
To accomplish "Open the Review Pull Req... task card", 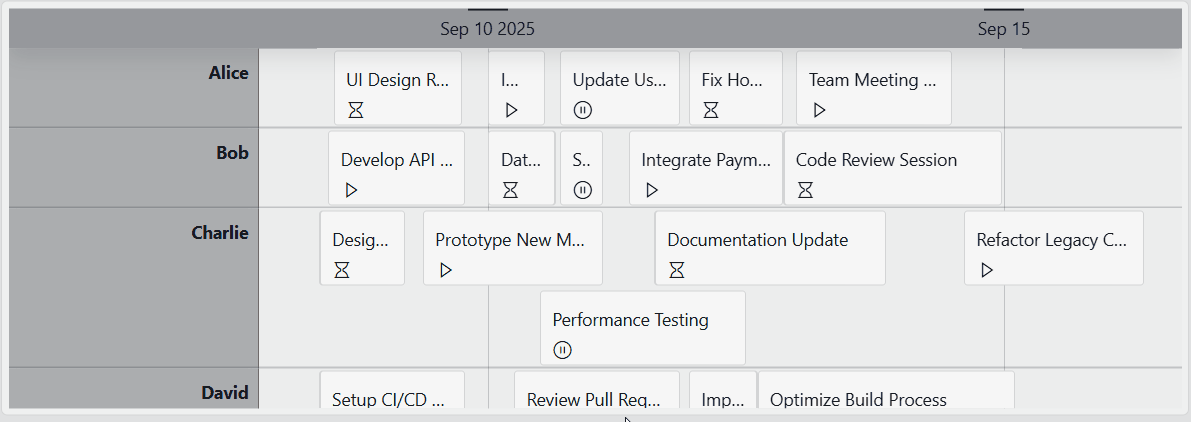I will tap(597, 392).
